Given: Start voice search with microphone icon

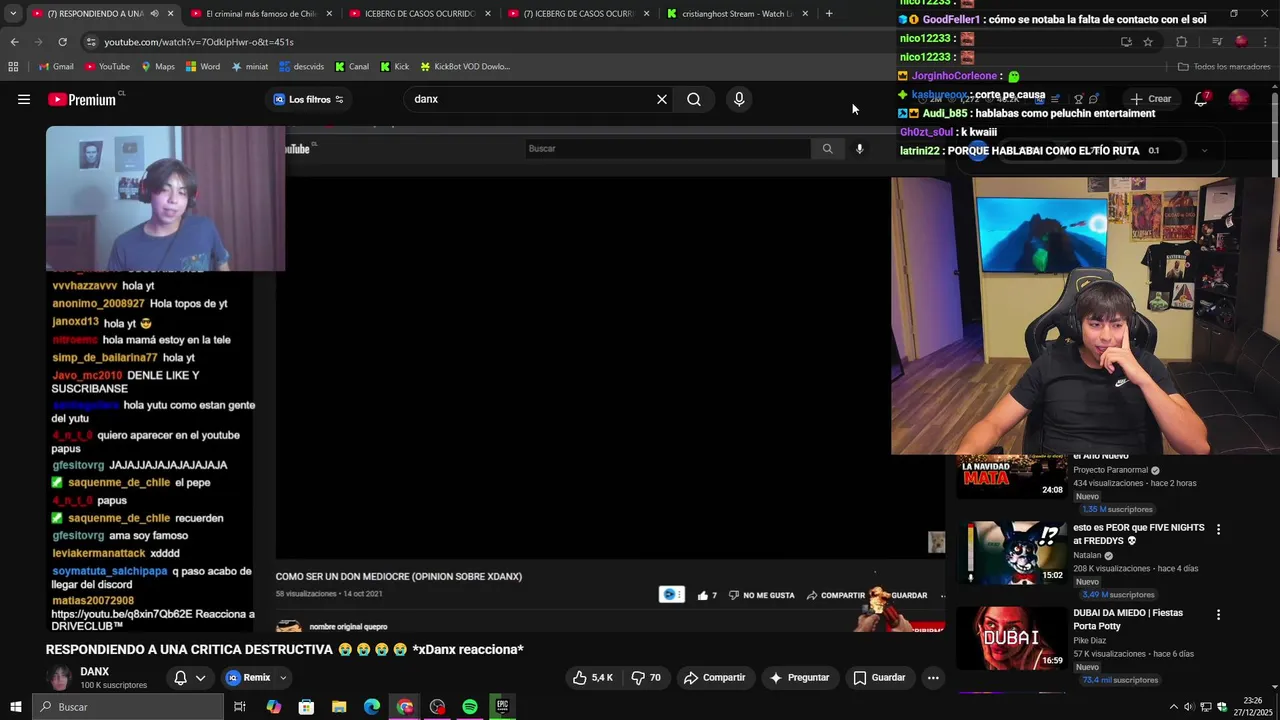Looking at the screenshot, I should point(739,99).
